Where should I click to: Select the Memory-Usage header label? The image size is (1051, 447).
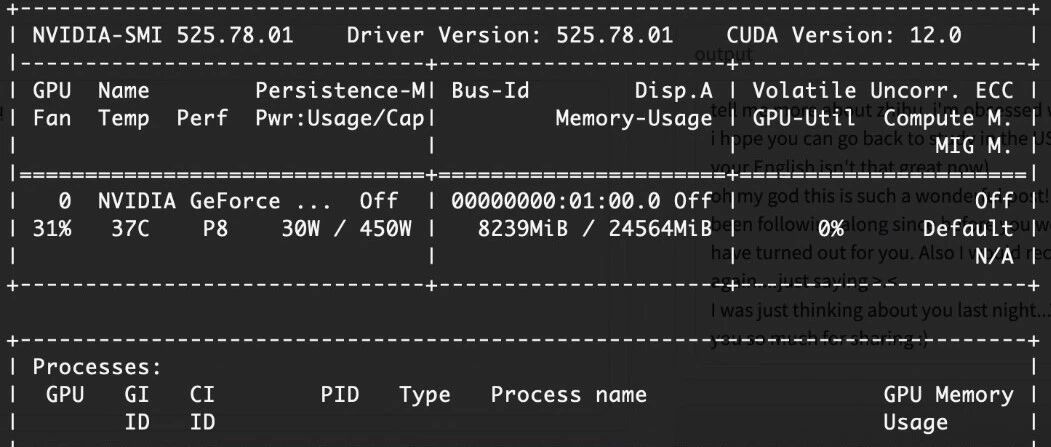point(634,119)
